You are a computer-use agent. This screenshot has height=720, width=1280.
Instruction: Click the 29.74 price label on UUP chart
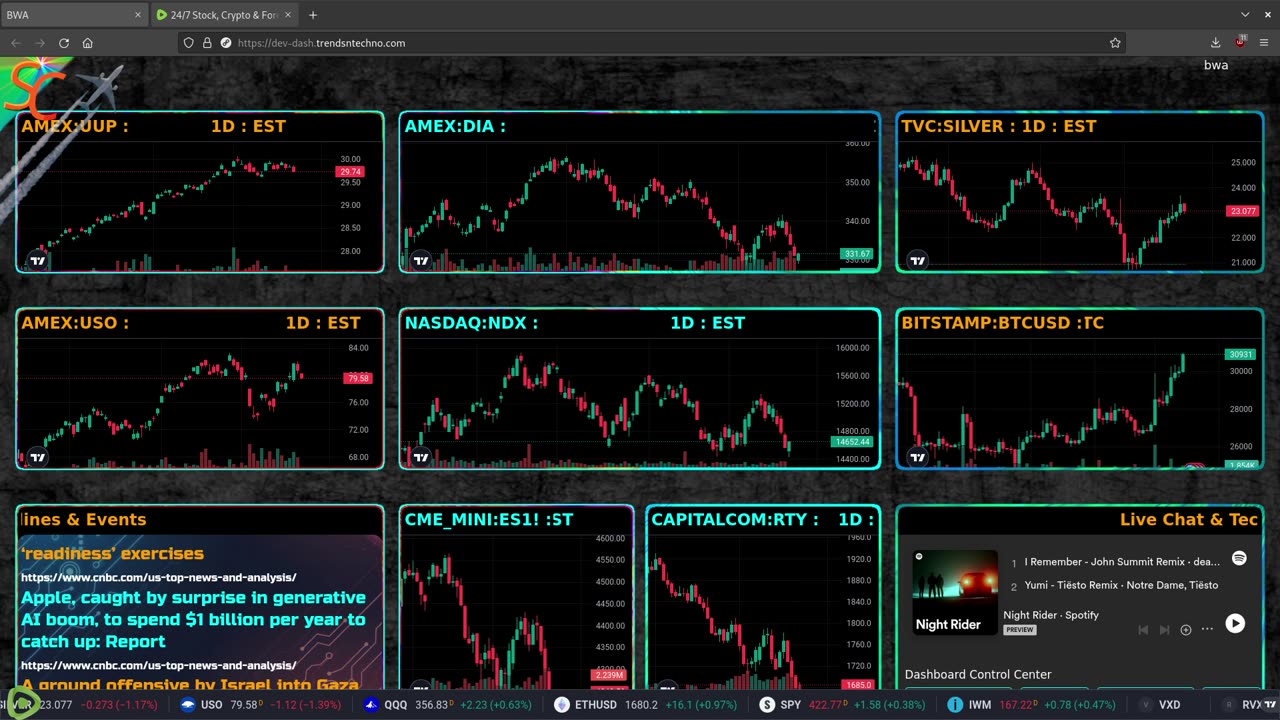350,172
